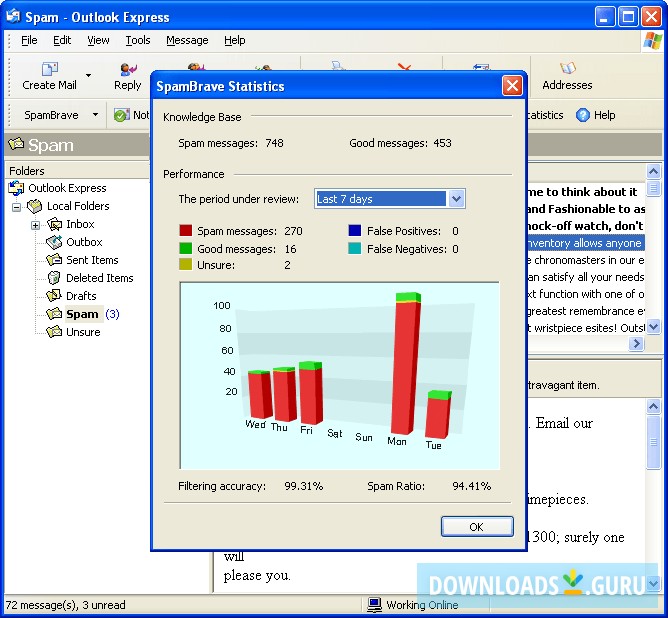
Task: Click the Mon bar in the chart
Action: click(x=405, y=362)
